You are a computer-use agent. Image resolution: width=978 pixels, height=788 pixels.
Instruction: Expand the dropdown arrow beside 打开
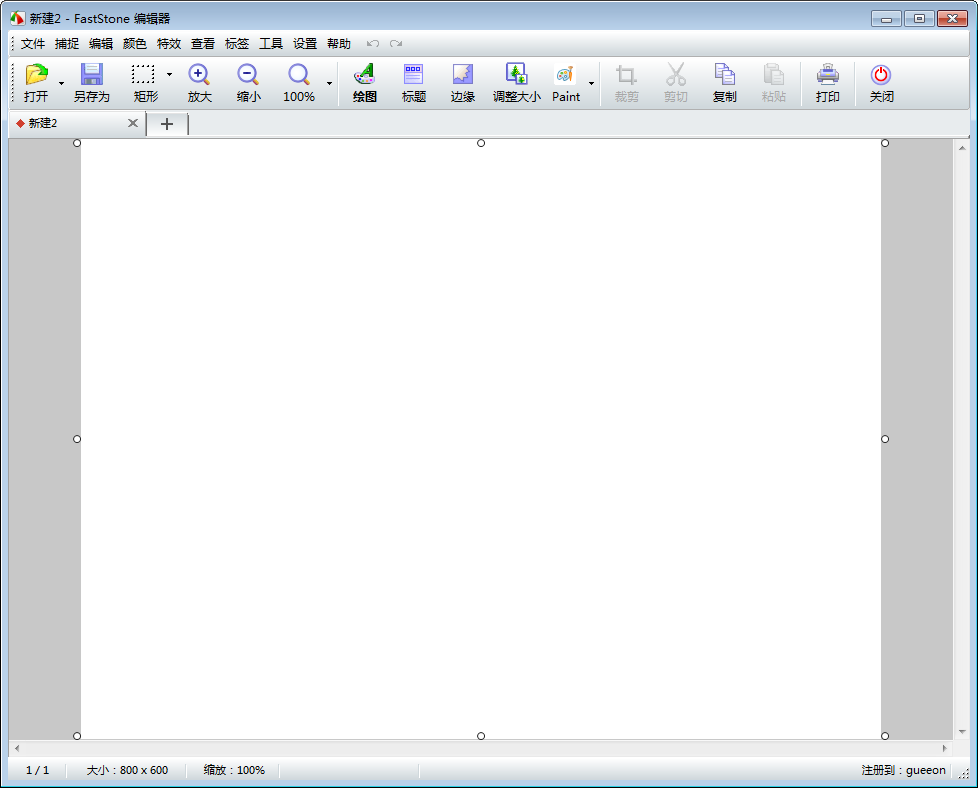coord(61,83)
